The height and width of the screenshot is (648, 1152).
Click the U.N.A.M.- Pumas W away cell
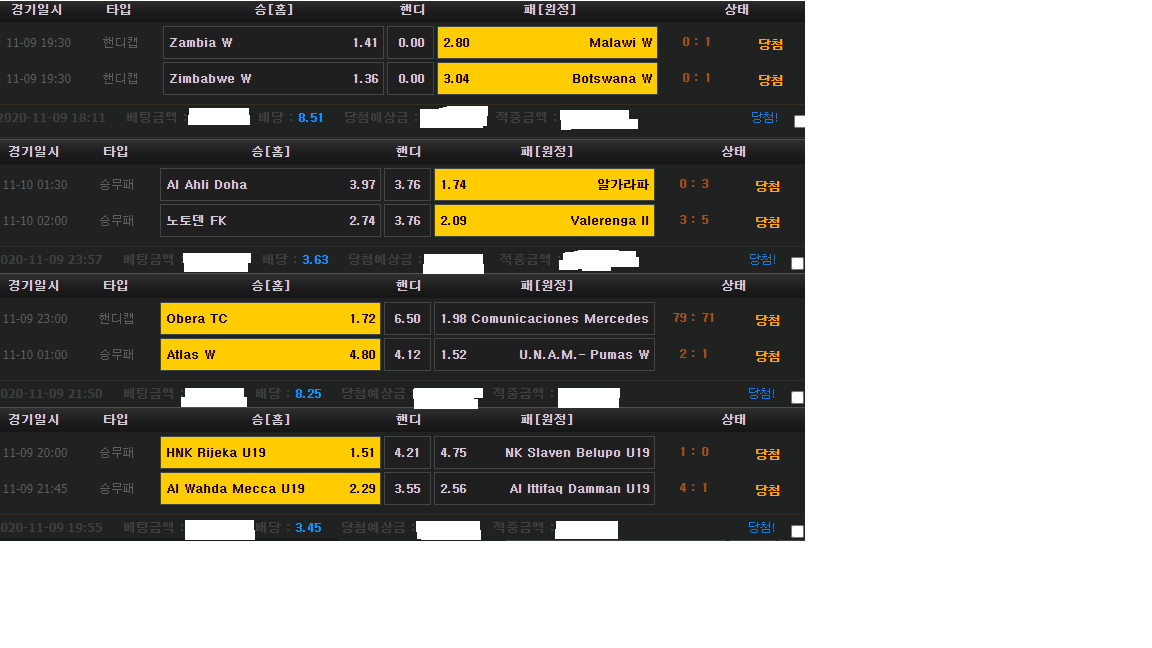544,354
